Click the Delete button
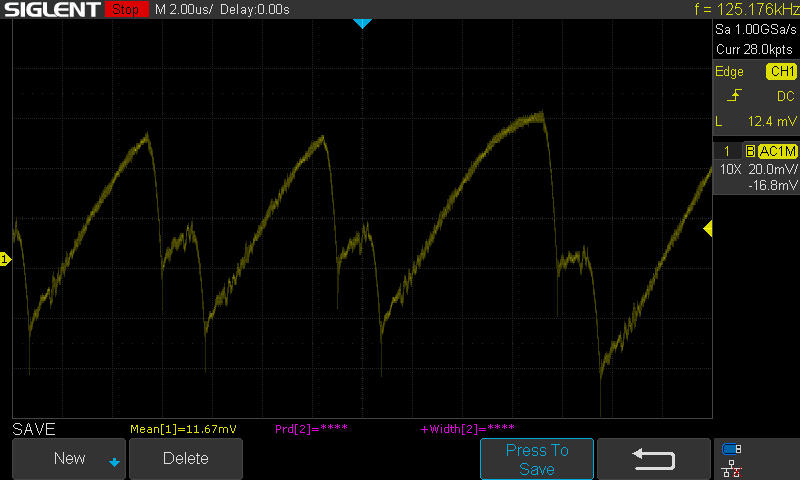This screenshot has width=800, height=480. 186,459
